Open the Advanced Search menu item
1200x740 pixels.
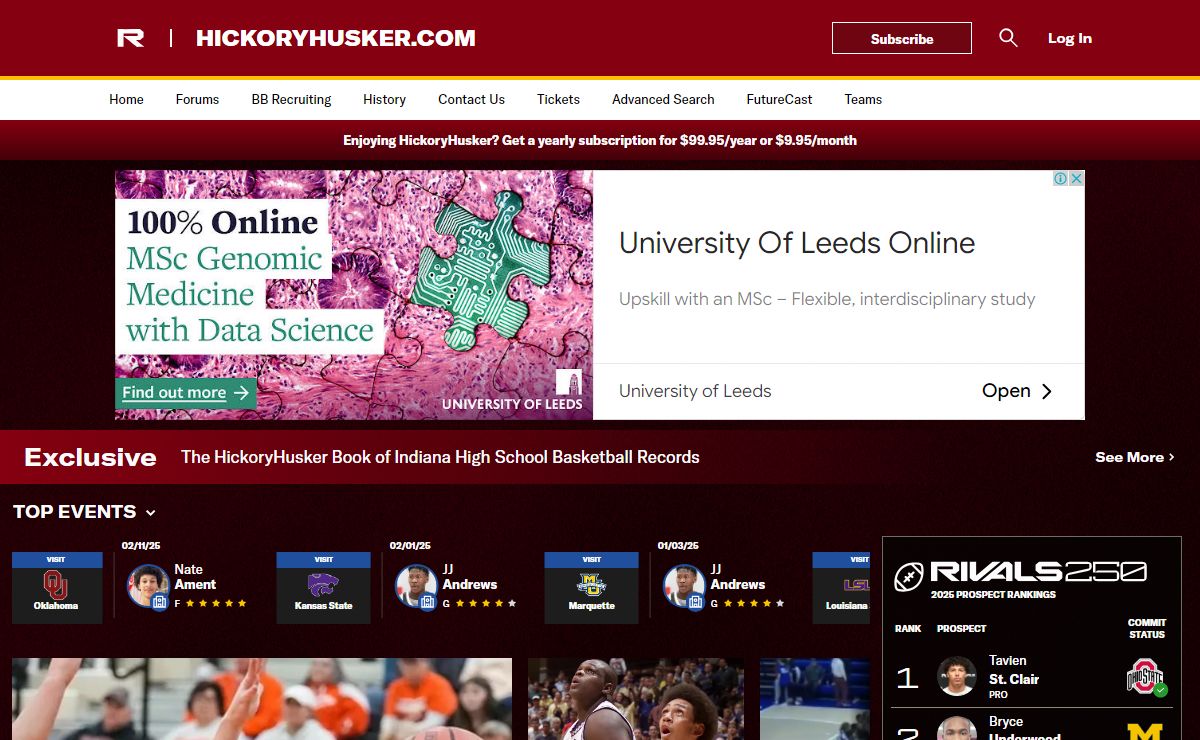click(663, 99)
